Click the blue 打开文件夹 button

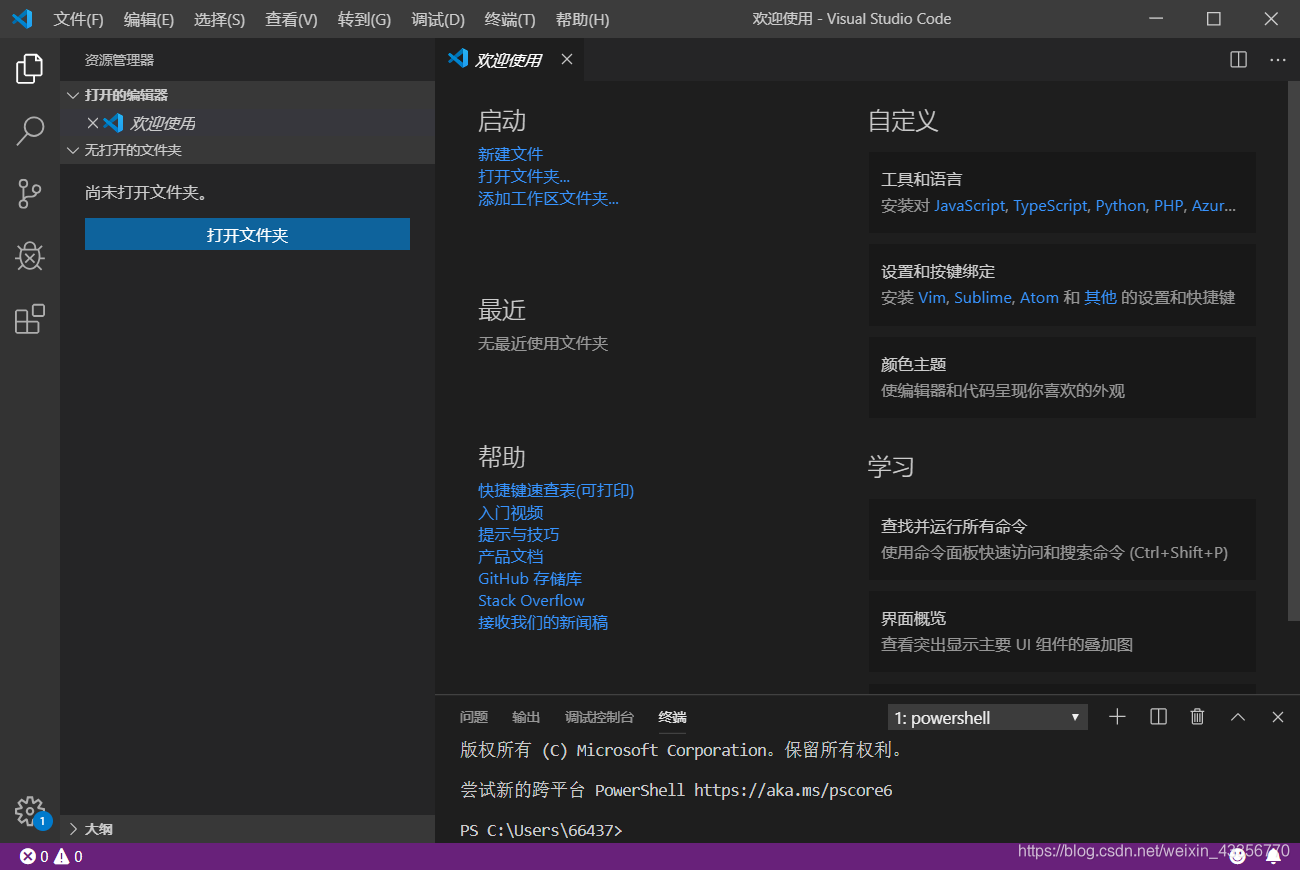[x=247, y=234]
